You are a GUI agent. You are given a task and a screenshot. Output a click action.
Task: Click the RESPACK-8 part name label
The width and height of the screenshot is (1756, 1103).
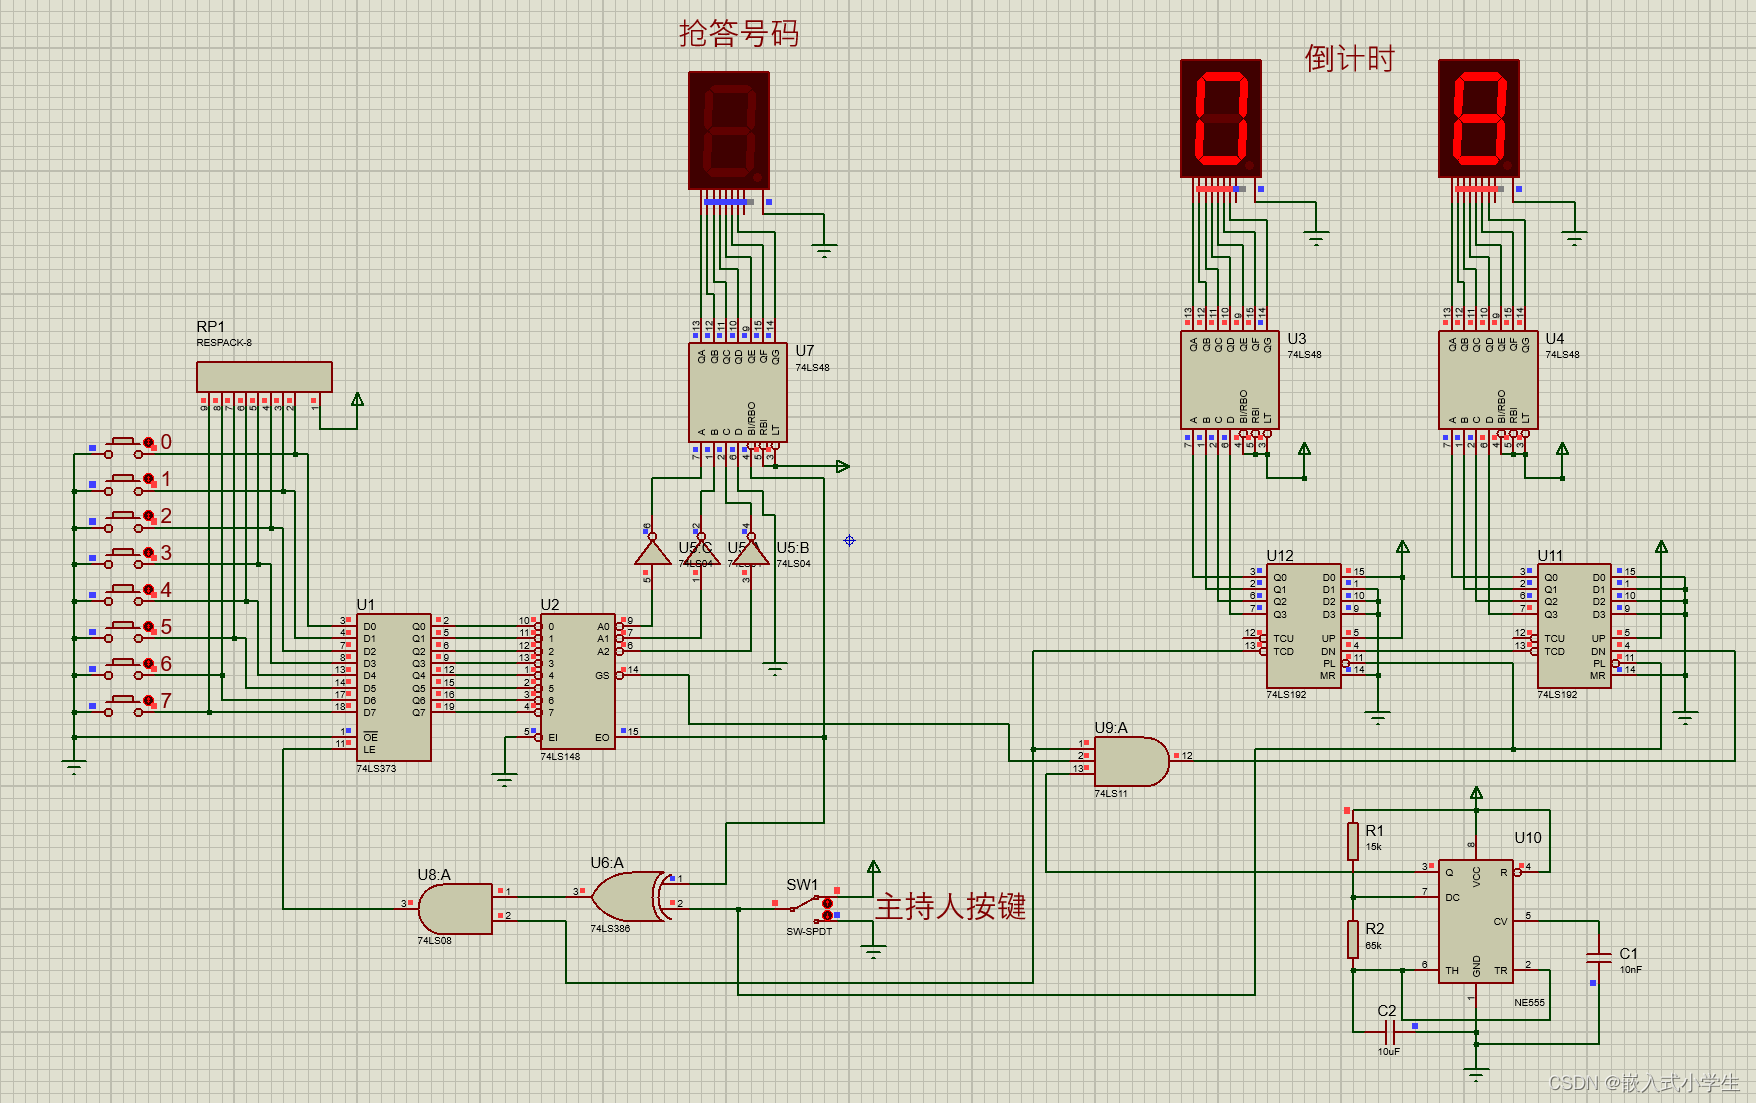[x=224, y=342]
